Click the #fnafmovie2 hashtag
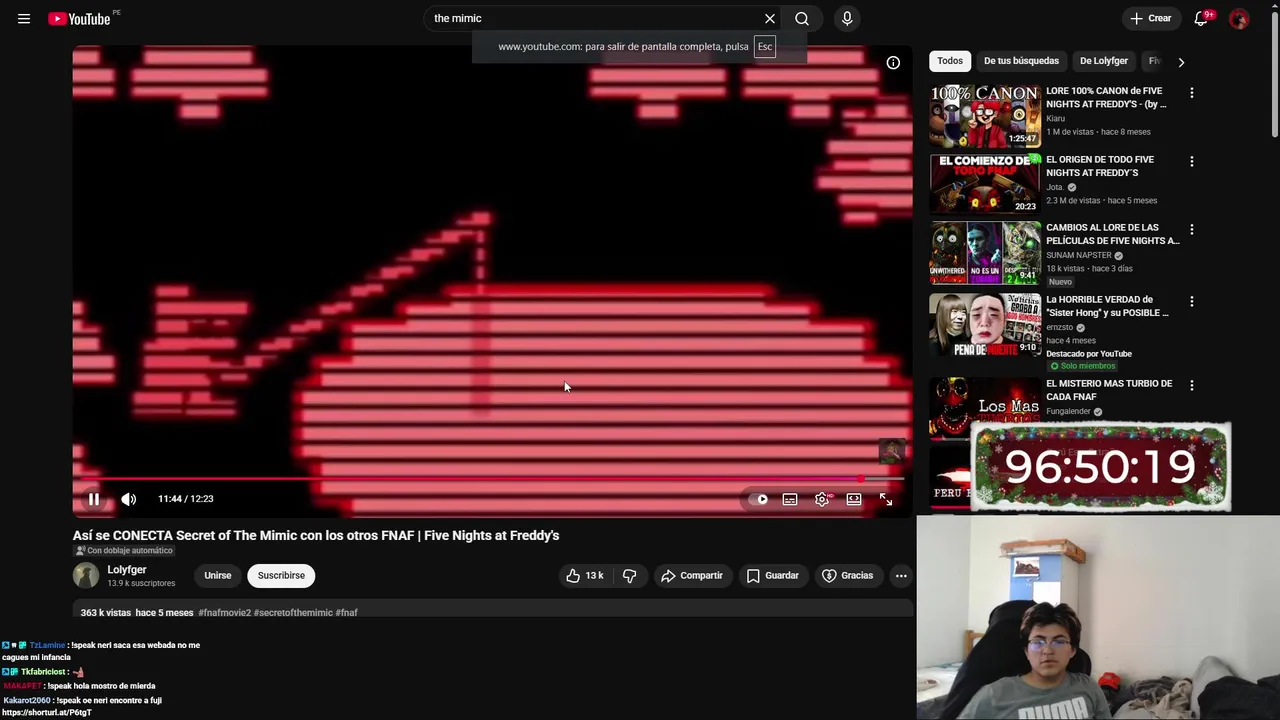This screenshot has width=1280, height=720. point(224,613)
